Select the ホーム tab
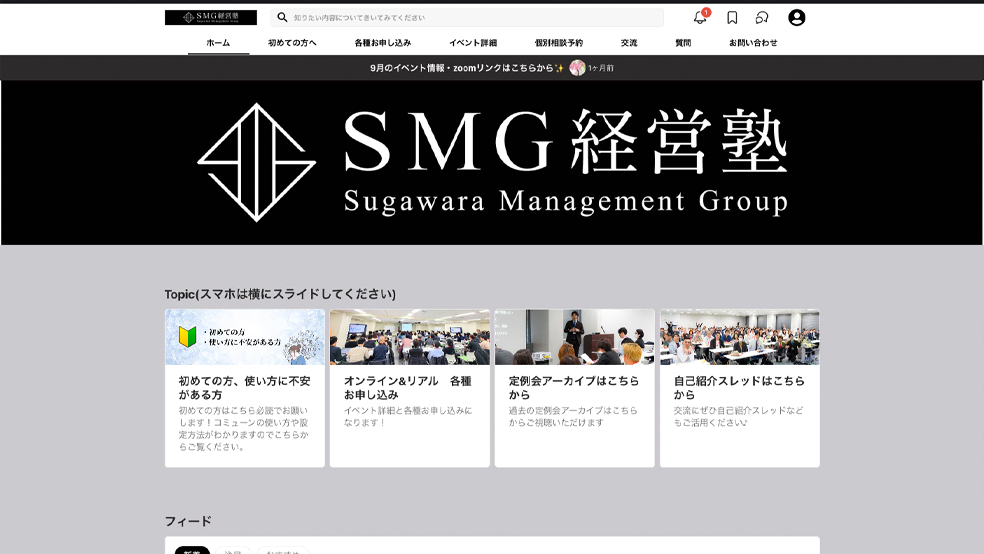Screen dimensions: 984x554 218,43
